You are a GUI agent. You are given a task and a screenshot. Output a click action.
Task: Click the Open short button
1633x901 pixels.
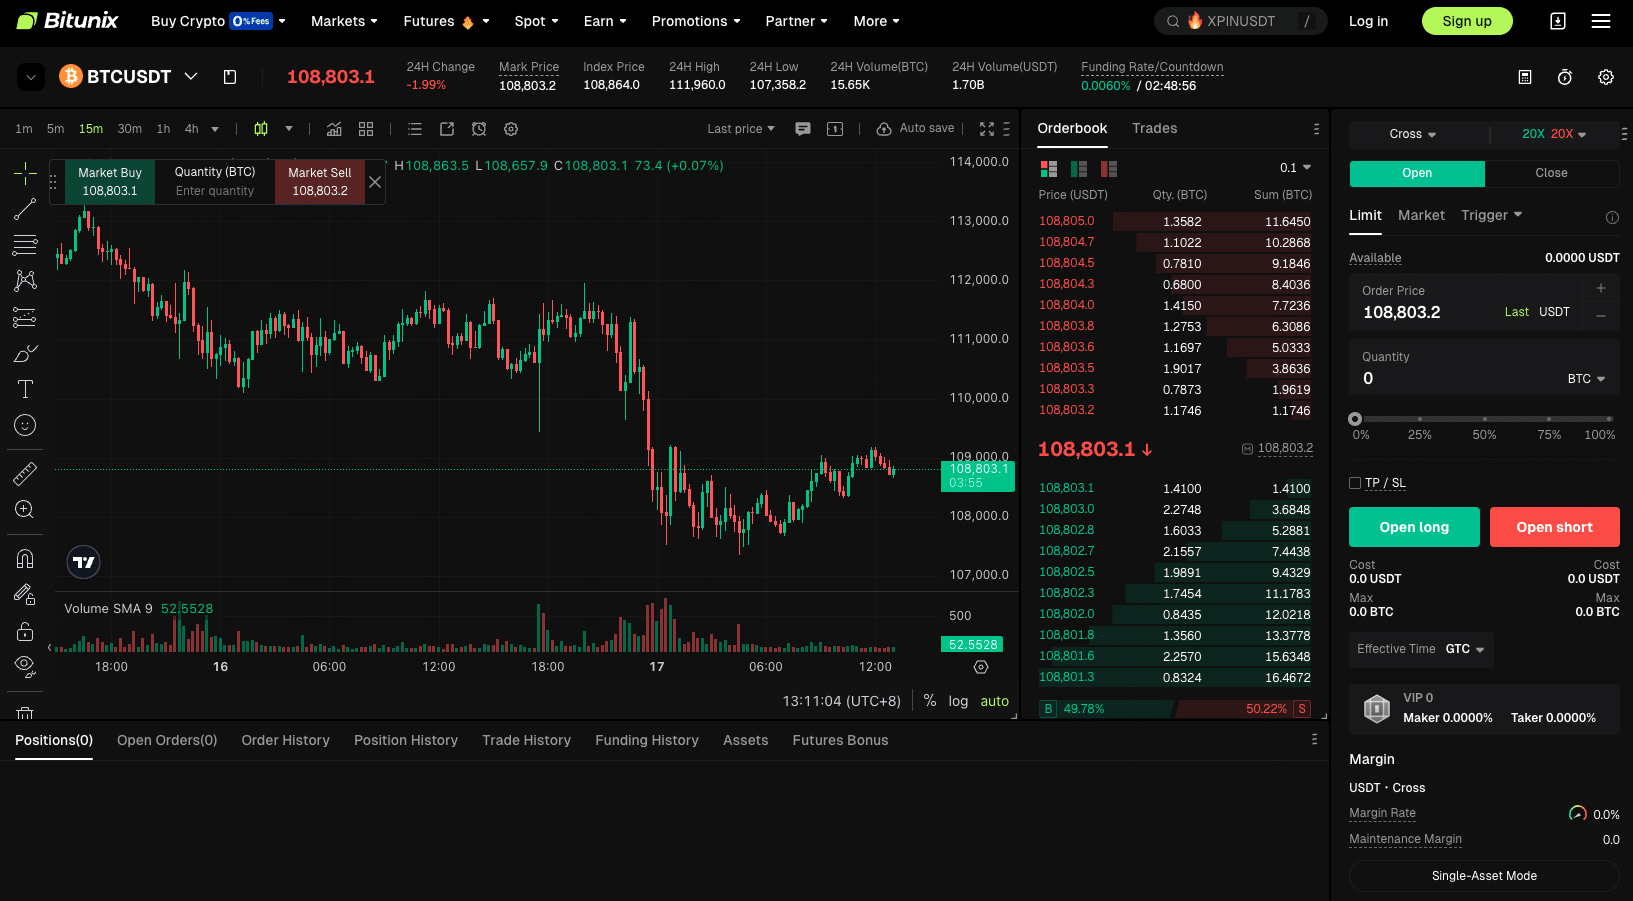click(x=1554, y=527)
